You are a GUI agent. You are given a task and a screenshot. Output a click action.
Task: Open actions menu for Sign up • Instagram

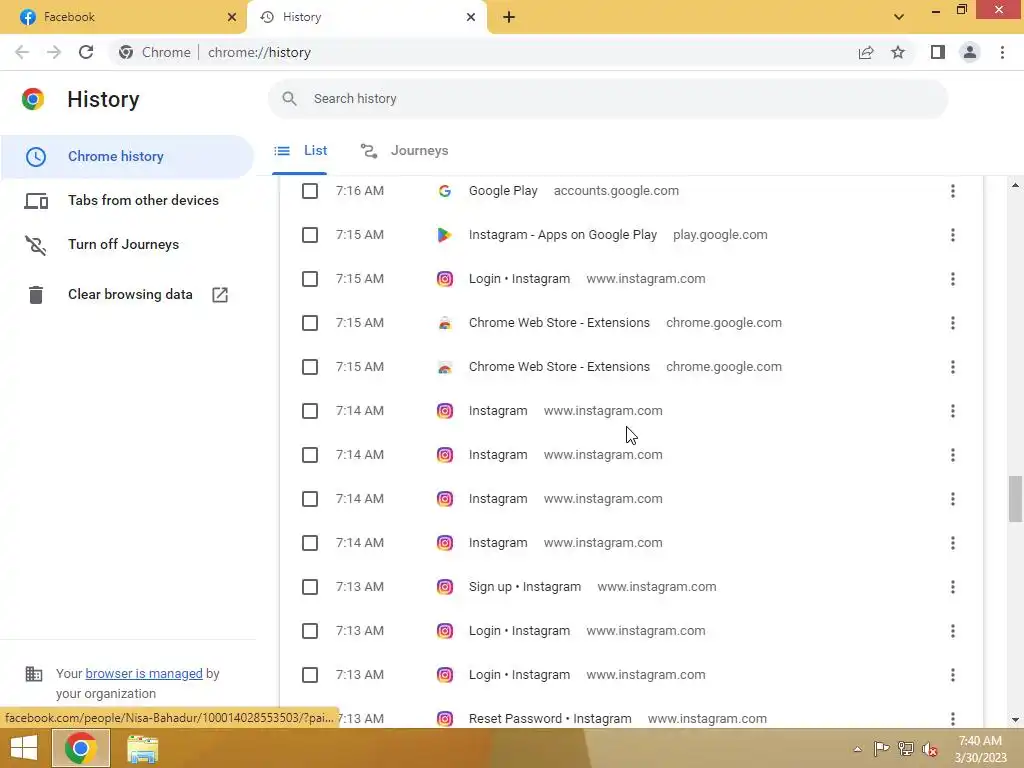(x=953, y=586)
